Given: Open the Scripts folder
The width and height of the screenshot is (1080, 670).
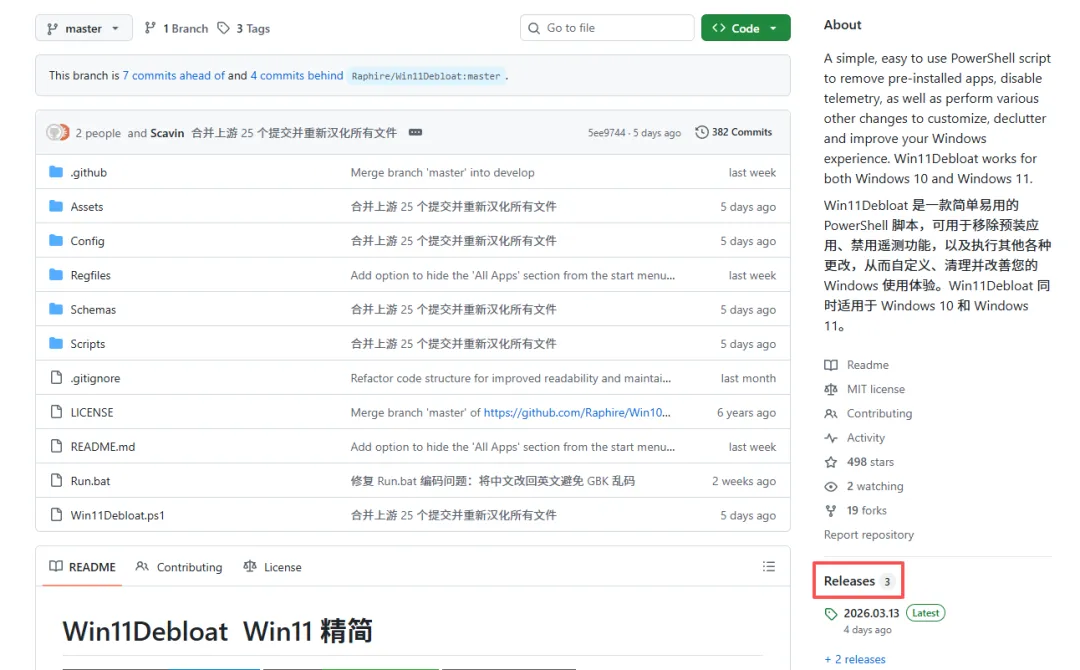Looking at the screenshot, I should tap(87, 344).
